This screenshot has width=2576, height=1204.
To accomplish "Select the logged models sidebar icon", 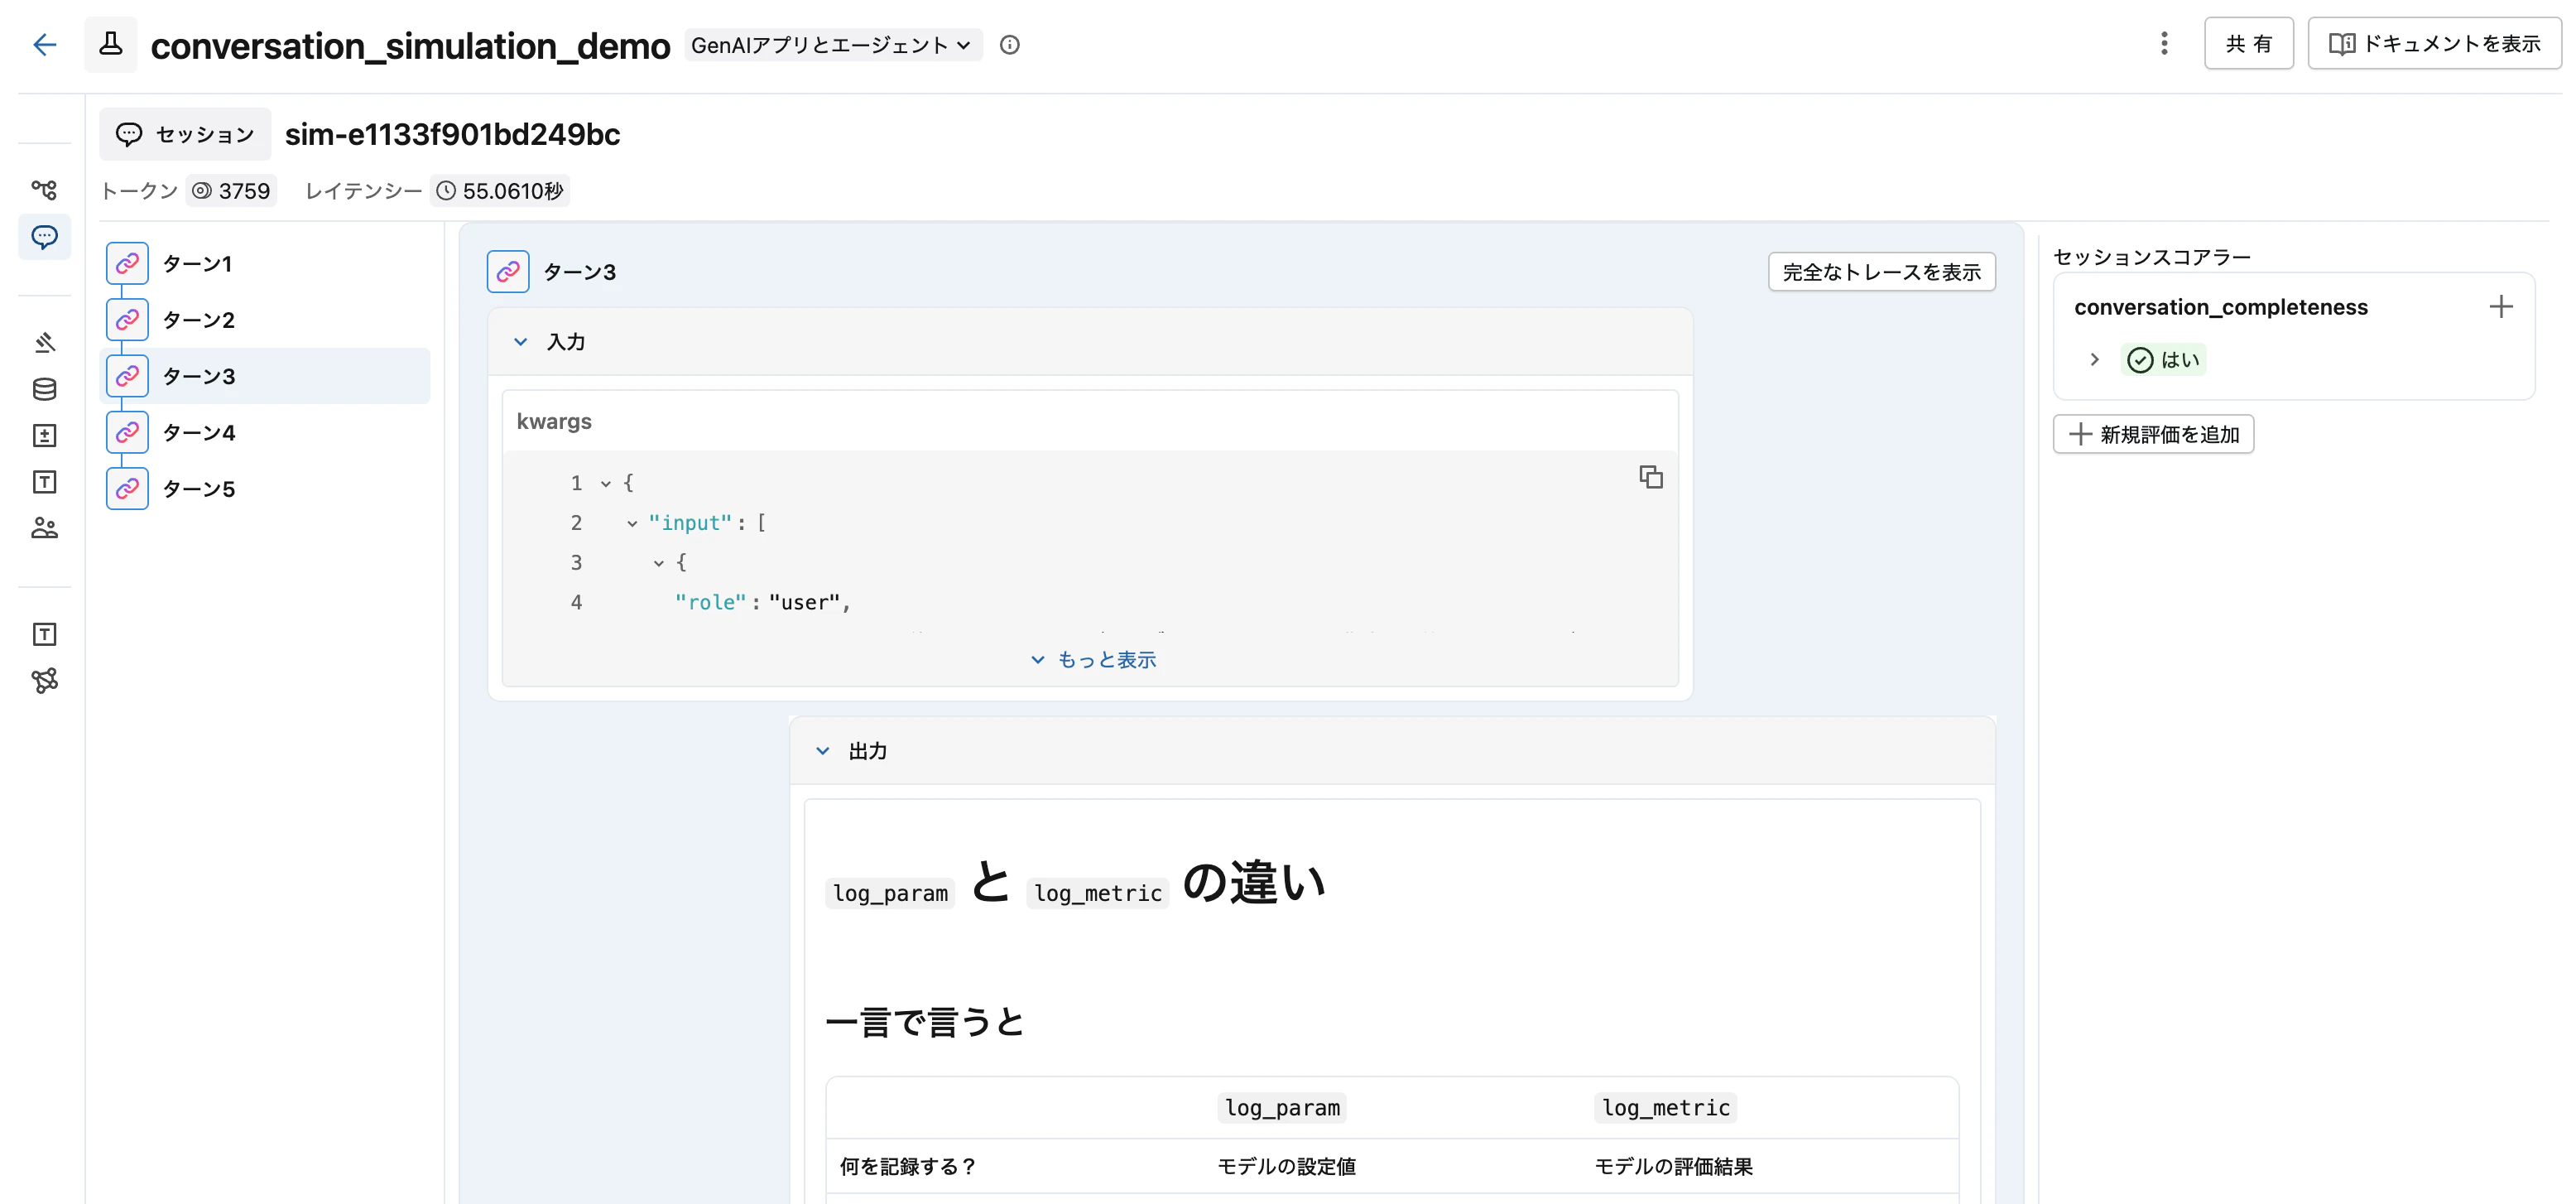I will point(45,435).
